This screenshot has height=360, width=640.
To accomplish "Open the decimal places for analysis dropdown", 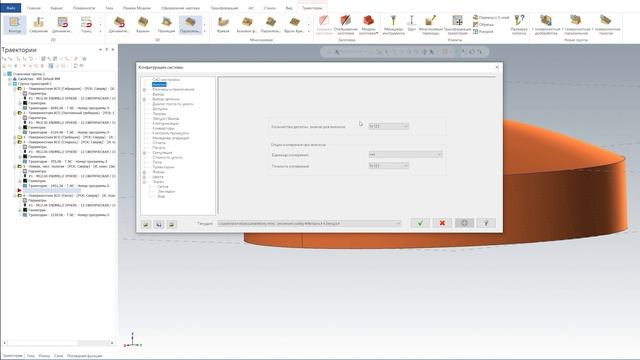I will 388,127.
